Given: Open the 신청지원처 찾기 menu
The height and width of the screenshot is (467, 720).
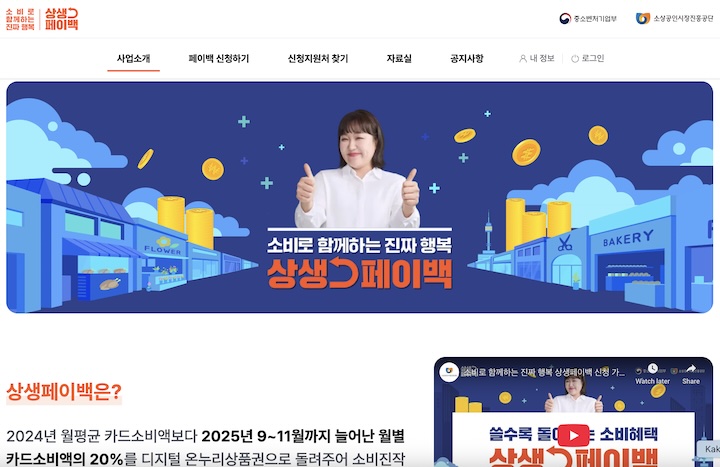Looking at the screenshot, I should [318, 59].
